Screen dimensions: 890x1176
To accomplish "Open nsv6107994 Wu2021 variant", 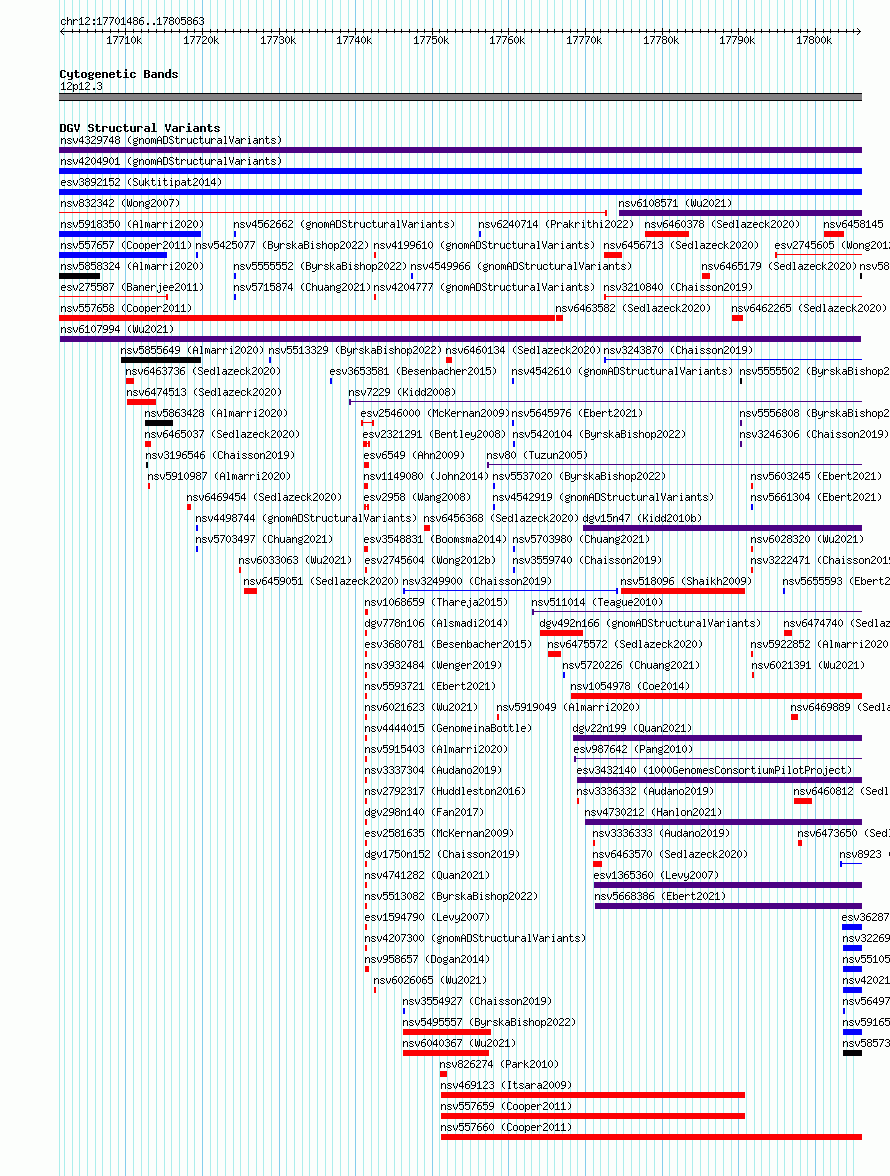I will (117, 329).
